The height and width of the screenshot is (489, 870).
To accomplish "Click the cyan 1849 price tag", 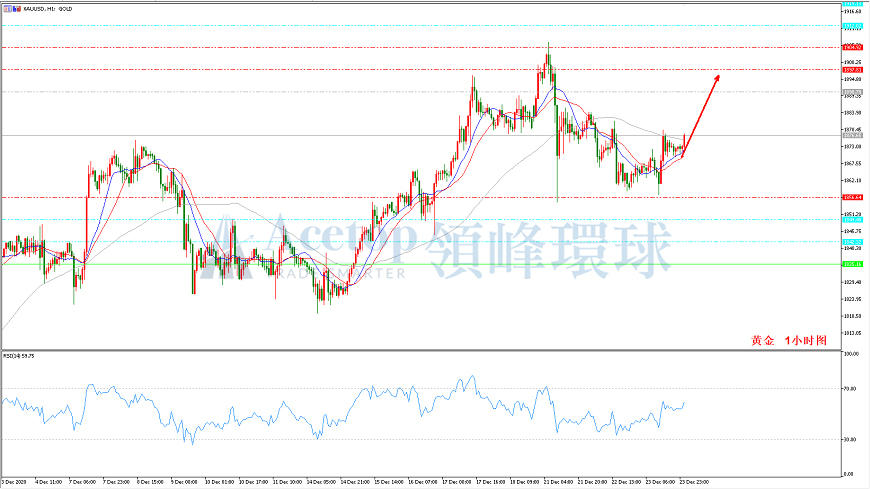I will (x=852, y=220).
